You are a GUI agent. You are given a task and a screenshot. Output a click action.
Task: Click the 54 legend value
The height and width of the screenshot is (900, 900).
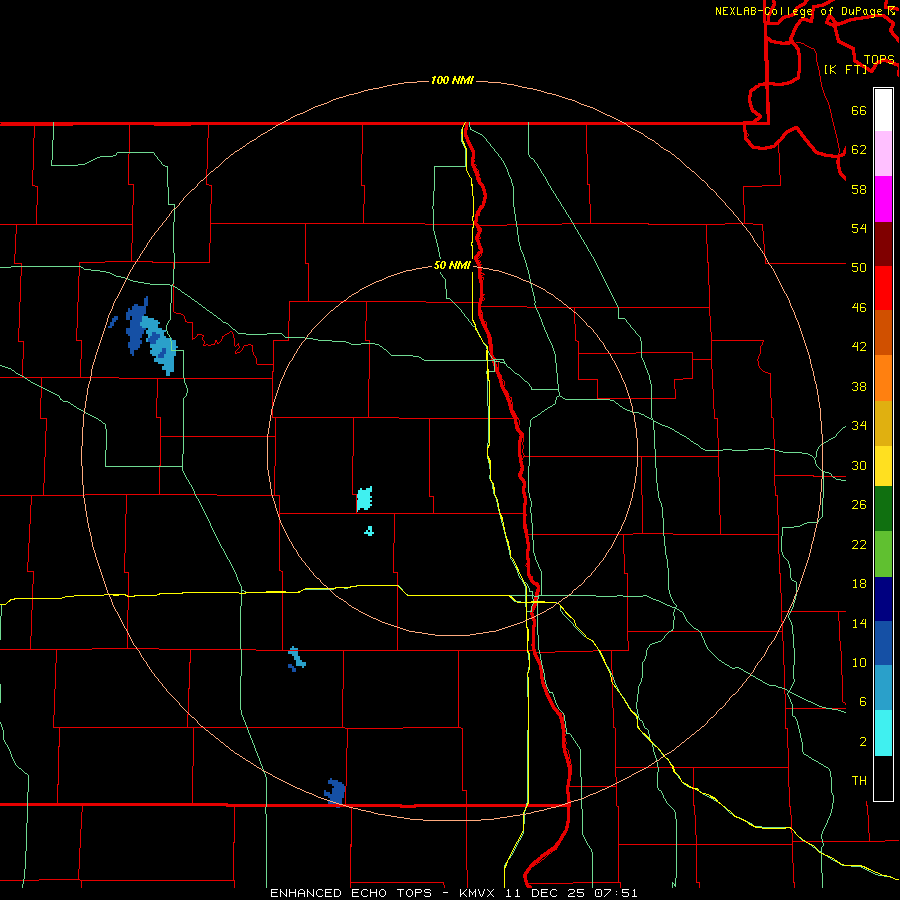point(859,228)
